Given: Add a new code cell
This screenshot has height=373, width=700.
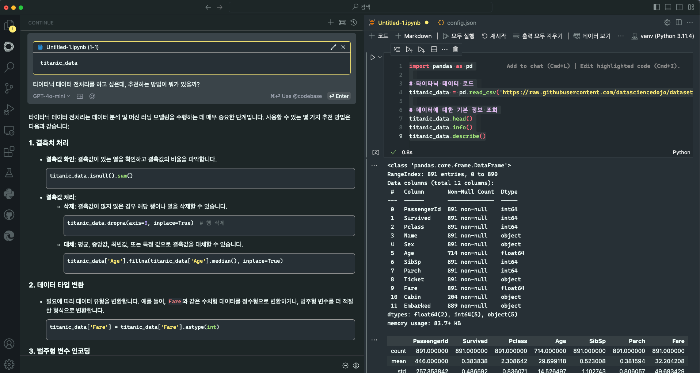Looking at the screenshot, I should coord(379,36).
